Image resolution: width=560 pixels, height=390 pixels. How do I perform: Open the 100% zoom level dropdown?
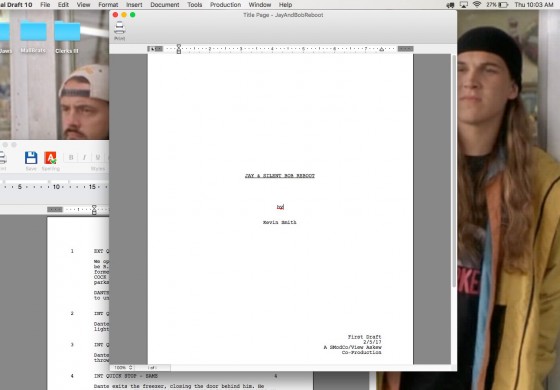[x=123, y=367]
